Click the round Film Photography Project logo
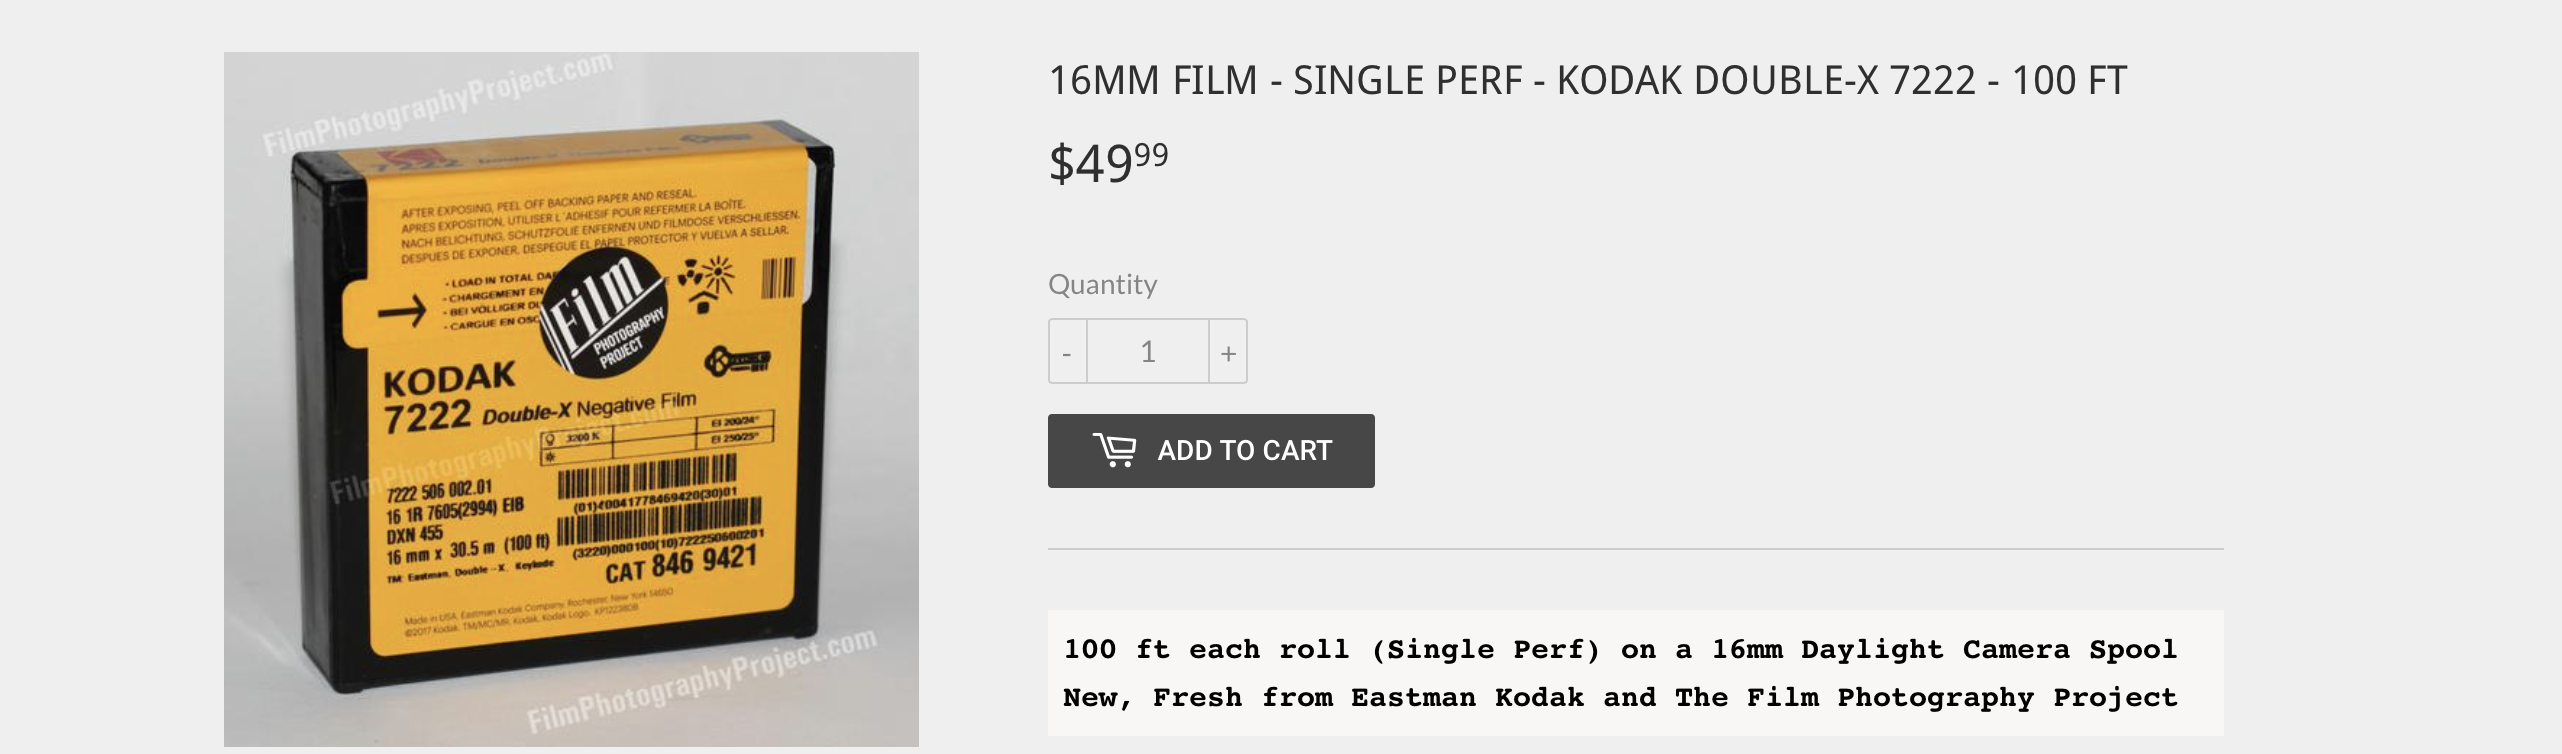 [x=603, y=313]
